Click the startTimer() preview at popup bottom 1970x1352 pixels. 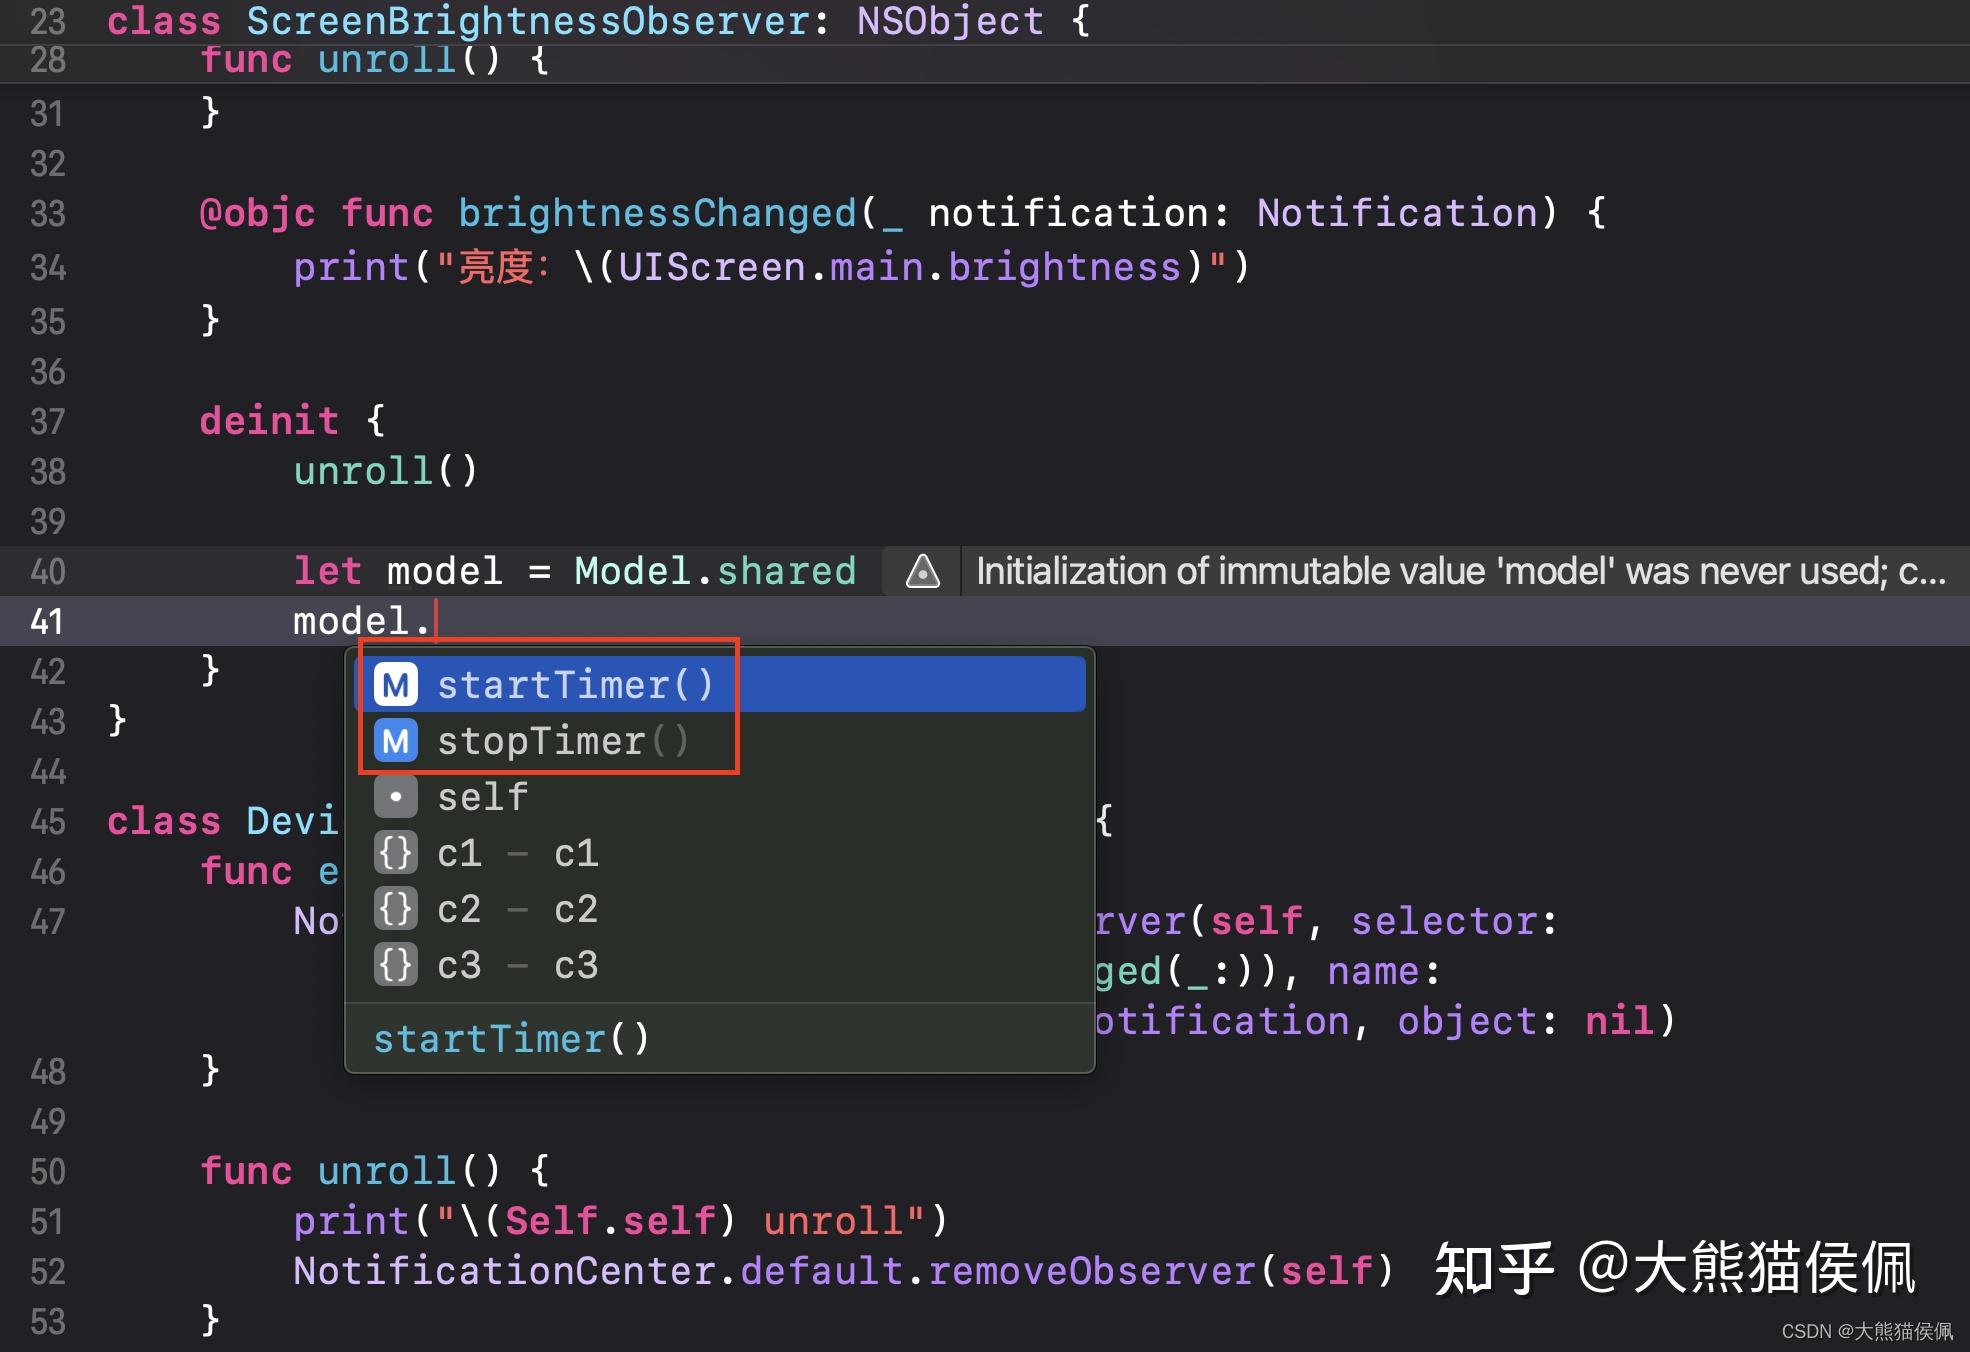click(x=512, y=1038)
